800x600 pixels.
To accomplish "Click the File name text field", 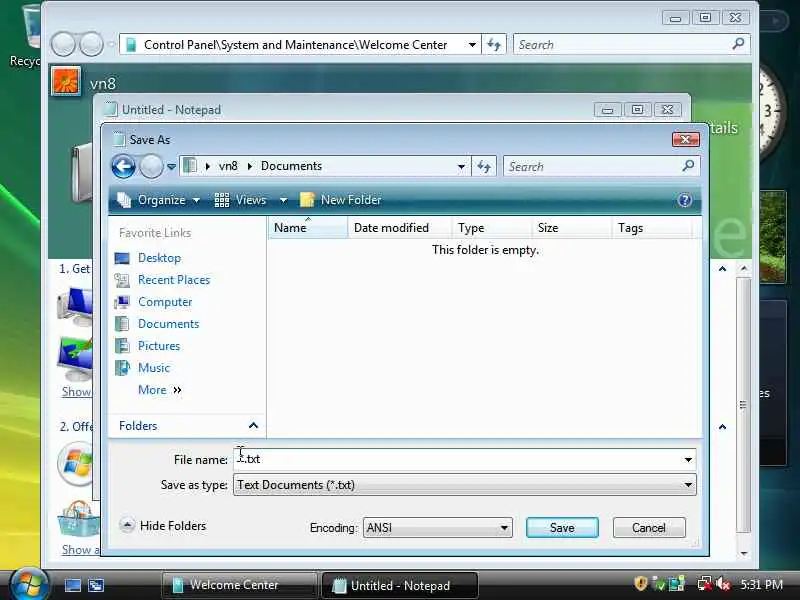I will point(458,459).
